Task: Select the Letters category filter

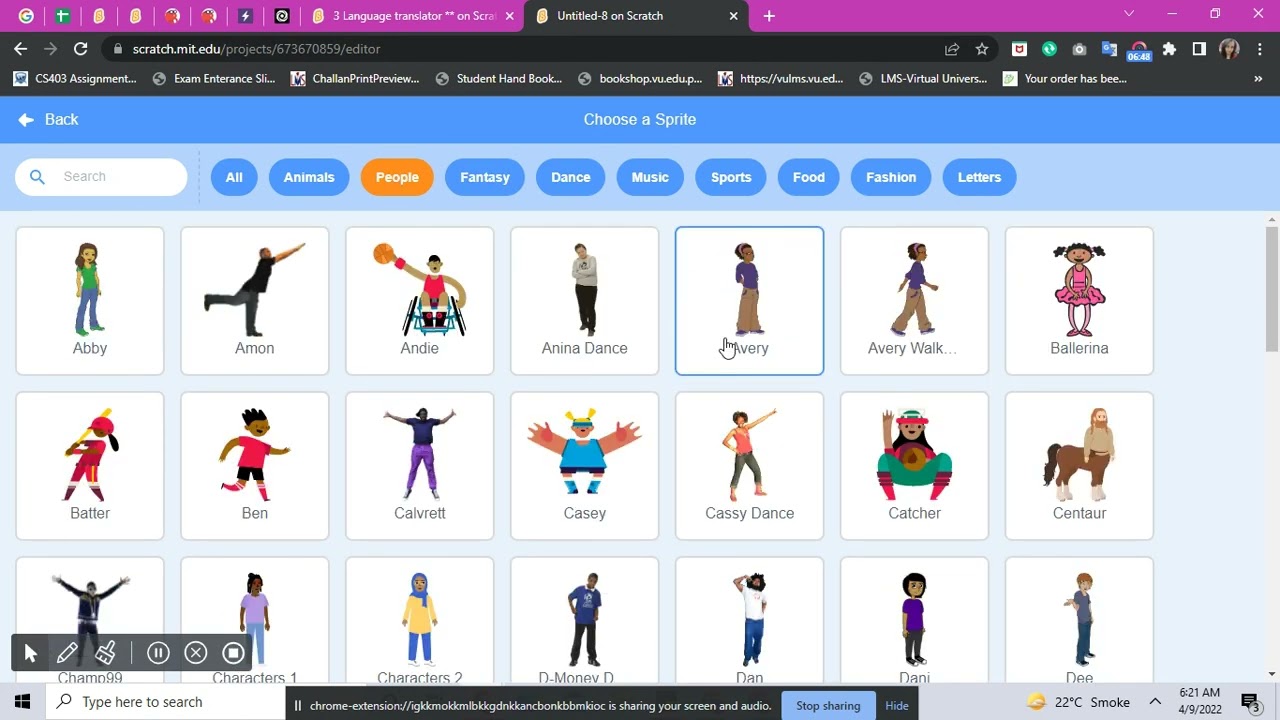Action: coord(979,177)
